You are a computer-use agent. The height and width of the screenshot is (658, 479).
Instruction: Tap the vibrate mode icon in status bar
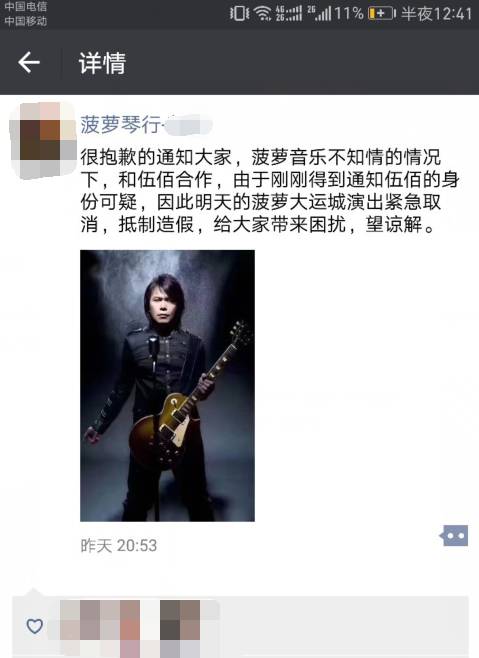[239, 13]
